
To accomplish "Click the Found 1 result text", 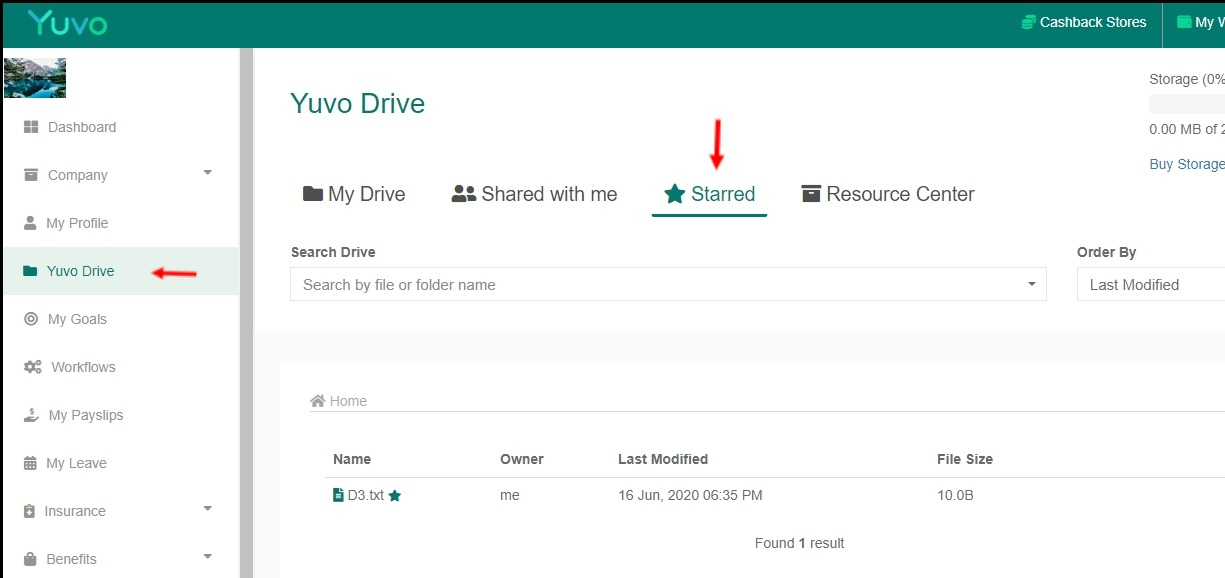I will (800, 543).
